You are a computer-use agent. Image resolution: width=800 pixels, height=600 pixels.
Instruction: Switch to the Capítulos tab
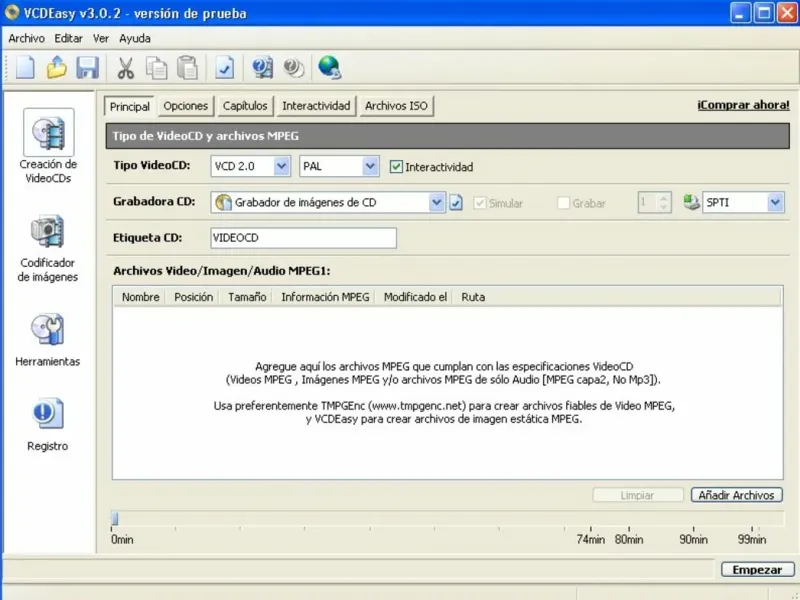[x=245, y=106]
